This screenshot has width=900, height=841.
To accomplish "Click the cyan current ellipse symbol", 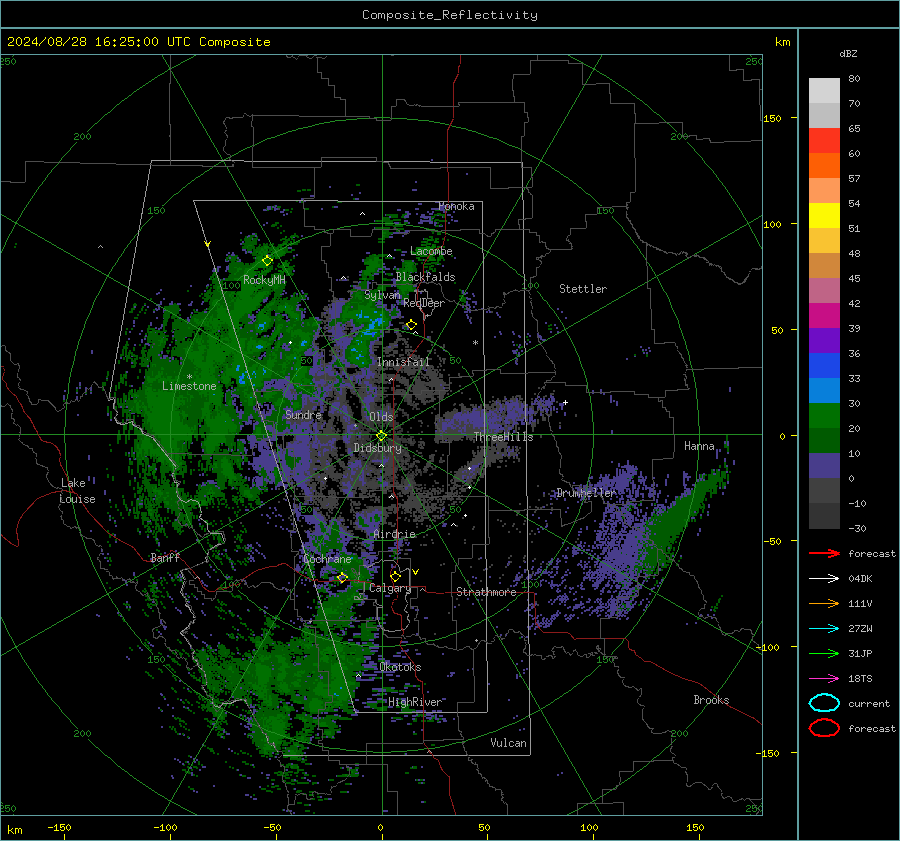I will pyautogui.click(x=824, y=703).
